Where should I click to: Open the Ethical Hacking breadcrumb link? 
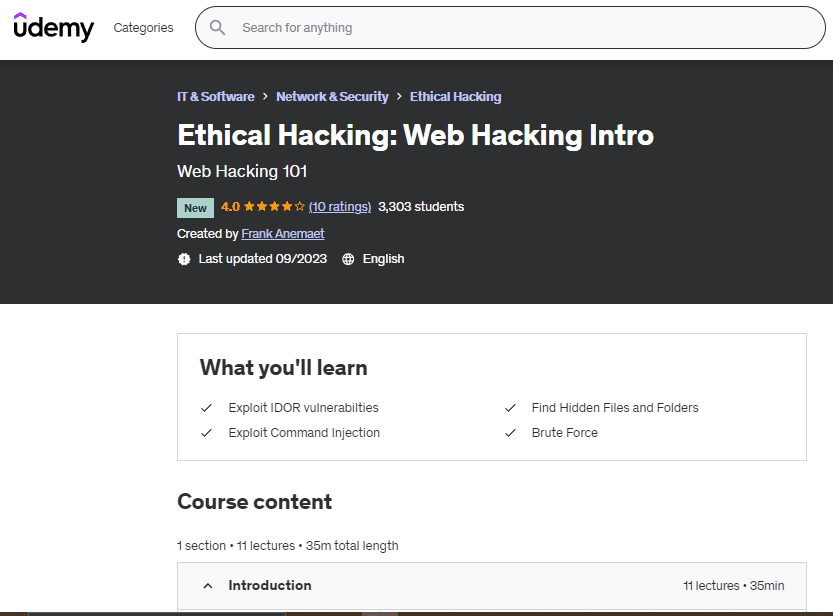click(x=455, y=97)
